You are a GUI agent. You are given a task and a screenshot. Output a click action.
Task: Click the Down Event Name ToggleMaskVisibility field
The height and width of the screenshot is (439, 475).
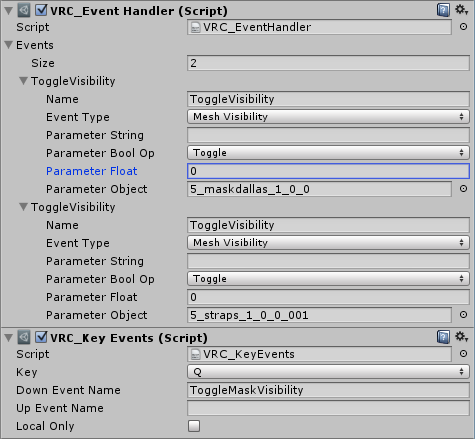tap(328, 390)
